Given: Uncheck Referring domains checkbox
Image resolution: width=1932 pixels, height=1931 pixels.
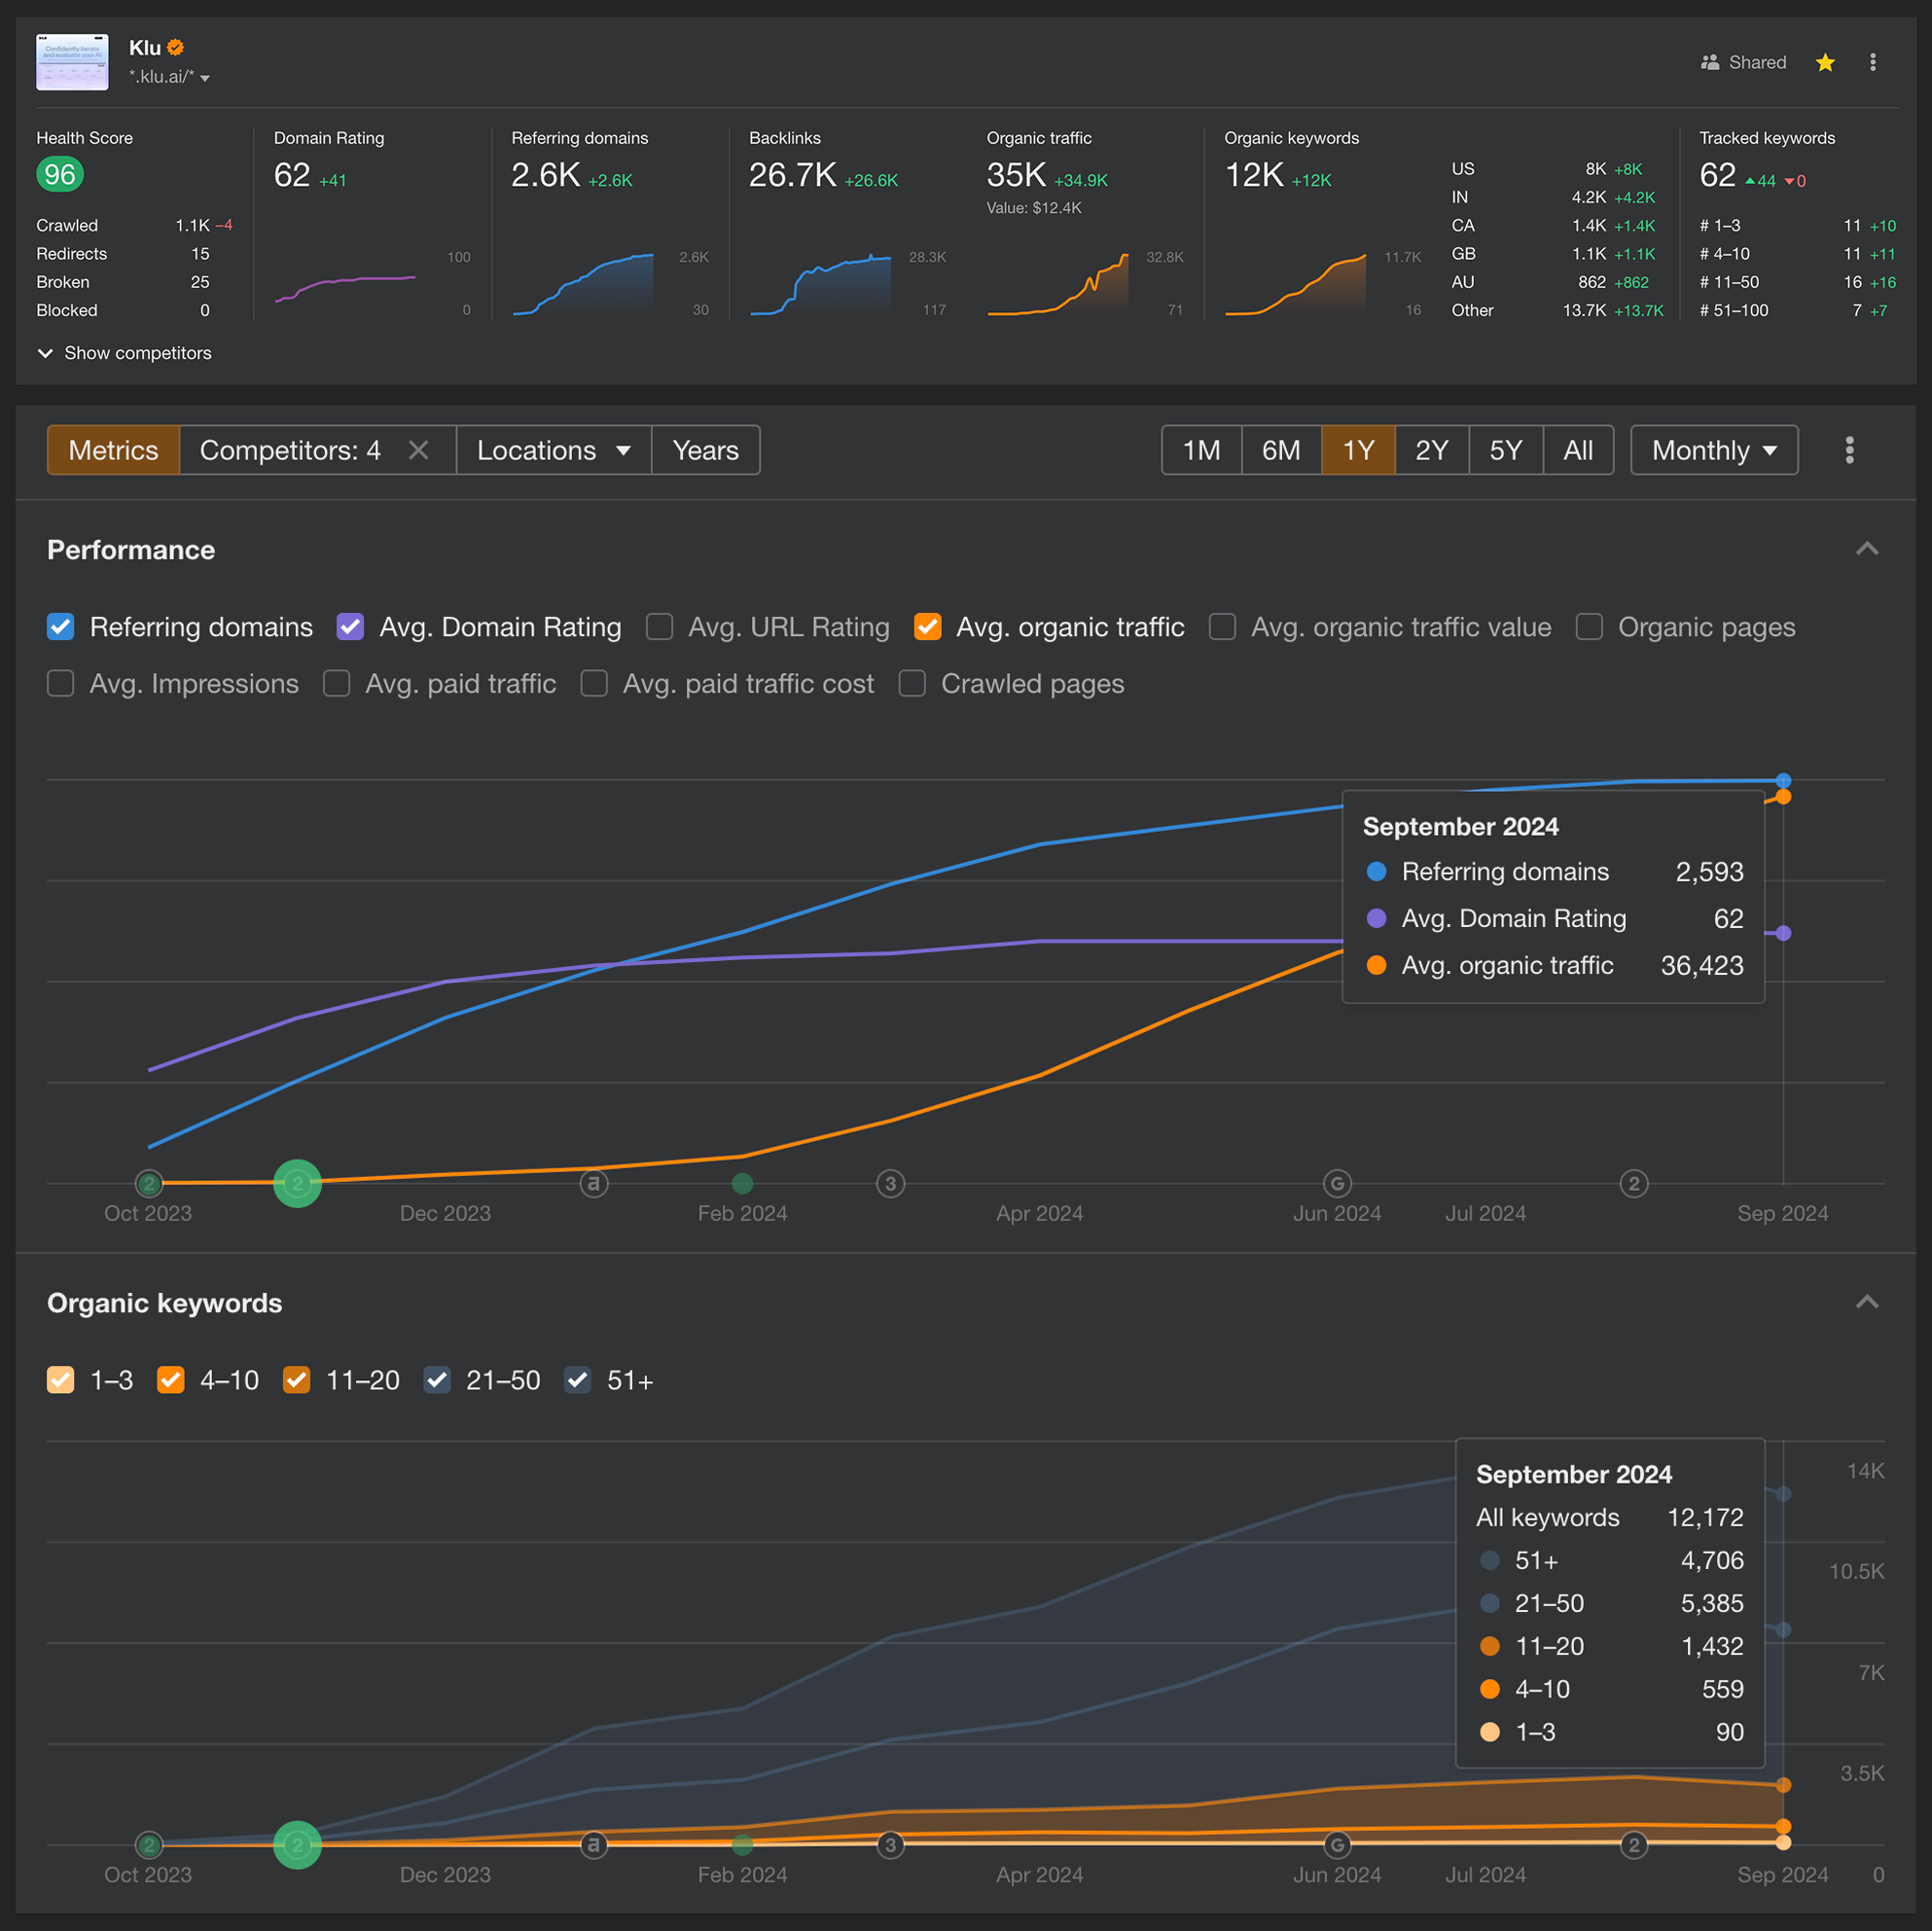Looking at the screenshot, I should (x=61, y=627).
